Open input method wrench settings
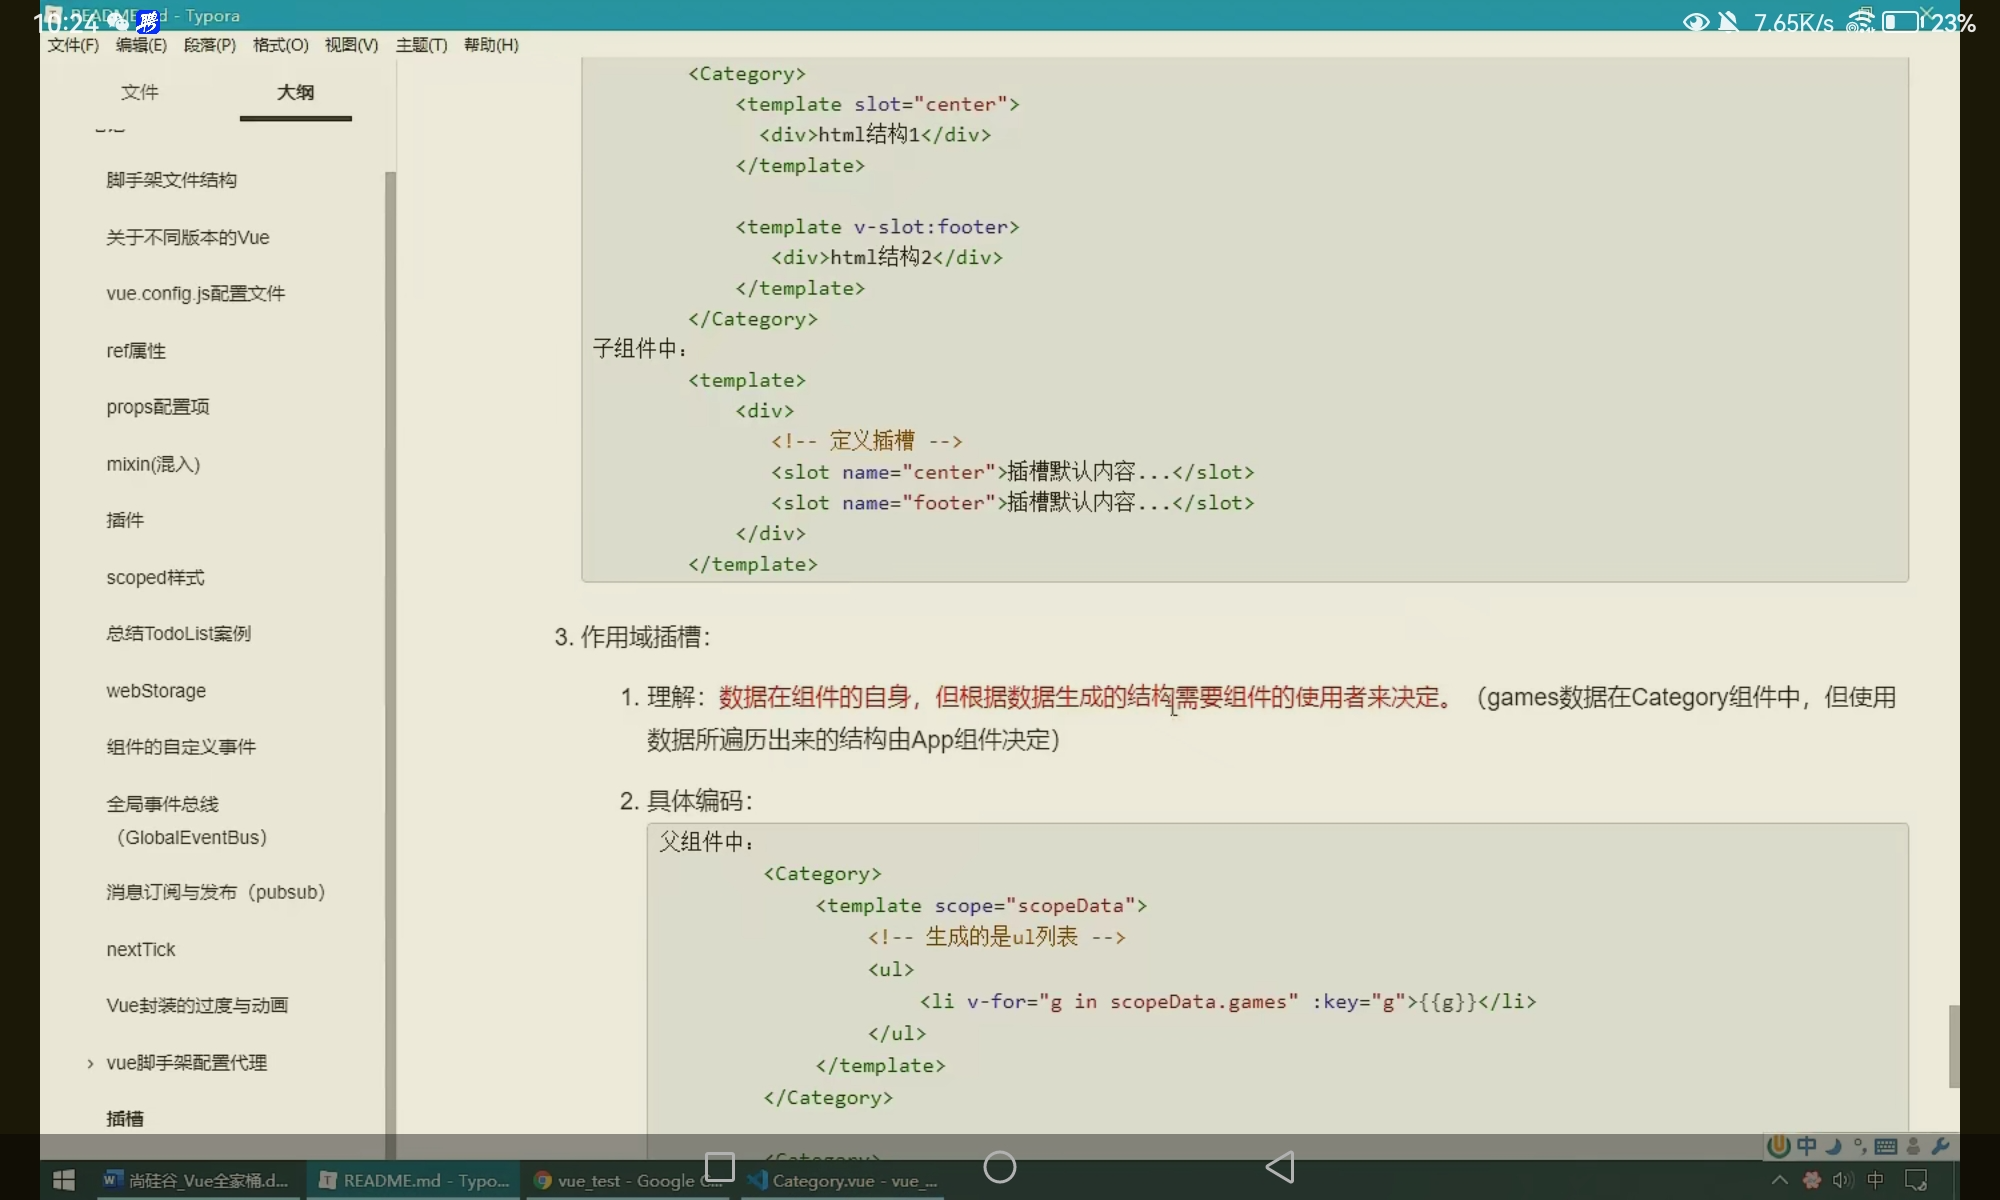Image resolution: width=2000 pixels, height=1200 pixels. click(1940, 1146)
